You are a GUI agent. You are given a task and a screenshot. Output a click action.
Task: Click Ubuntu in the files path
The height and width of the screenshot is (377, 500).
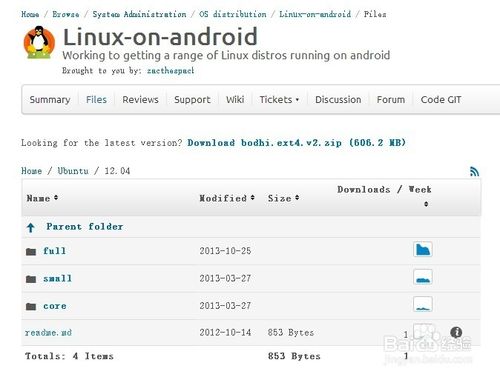click(x=73, y=171)
